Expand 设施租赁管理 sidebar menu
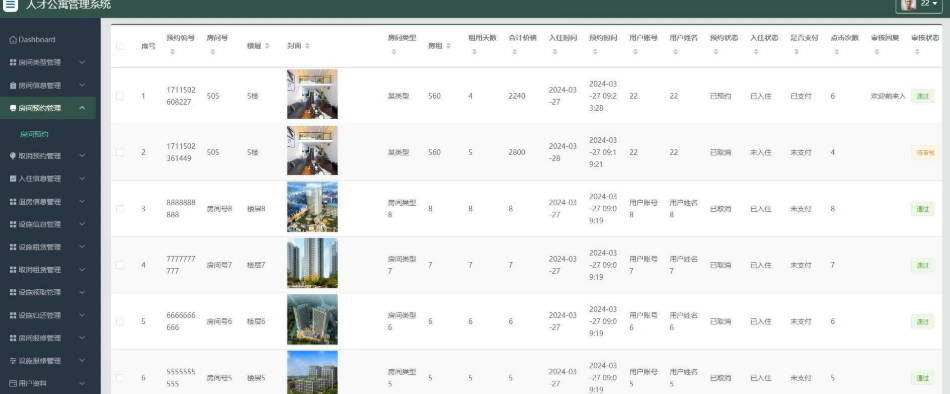The height and width of the screenshot is (394, 950). tap(47, 247)
